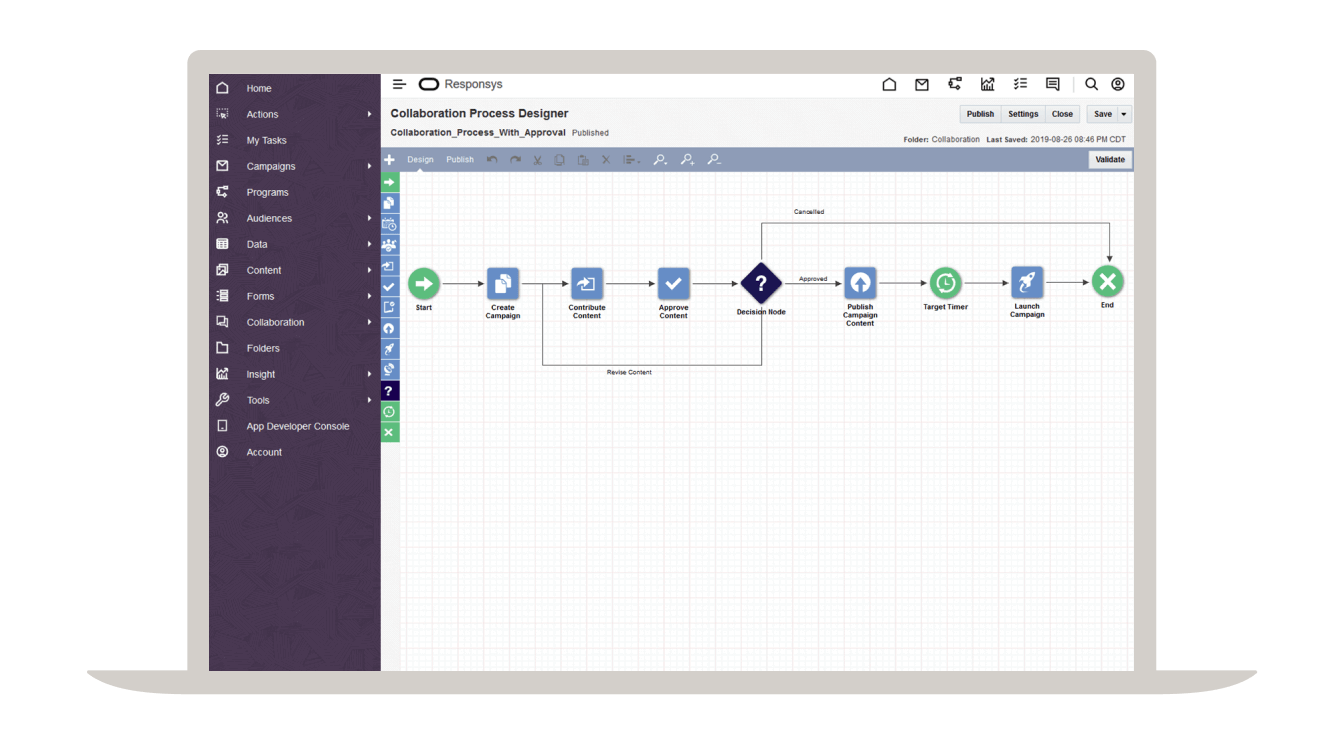
Task: Select the End node on the canvas
Action: click(x=1108, y=282)
